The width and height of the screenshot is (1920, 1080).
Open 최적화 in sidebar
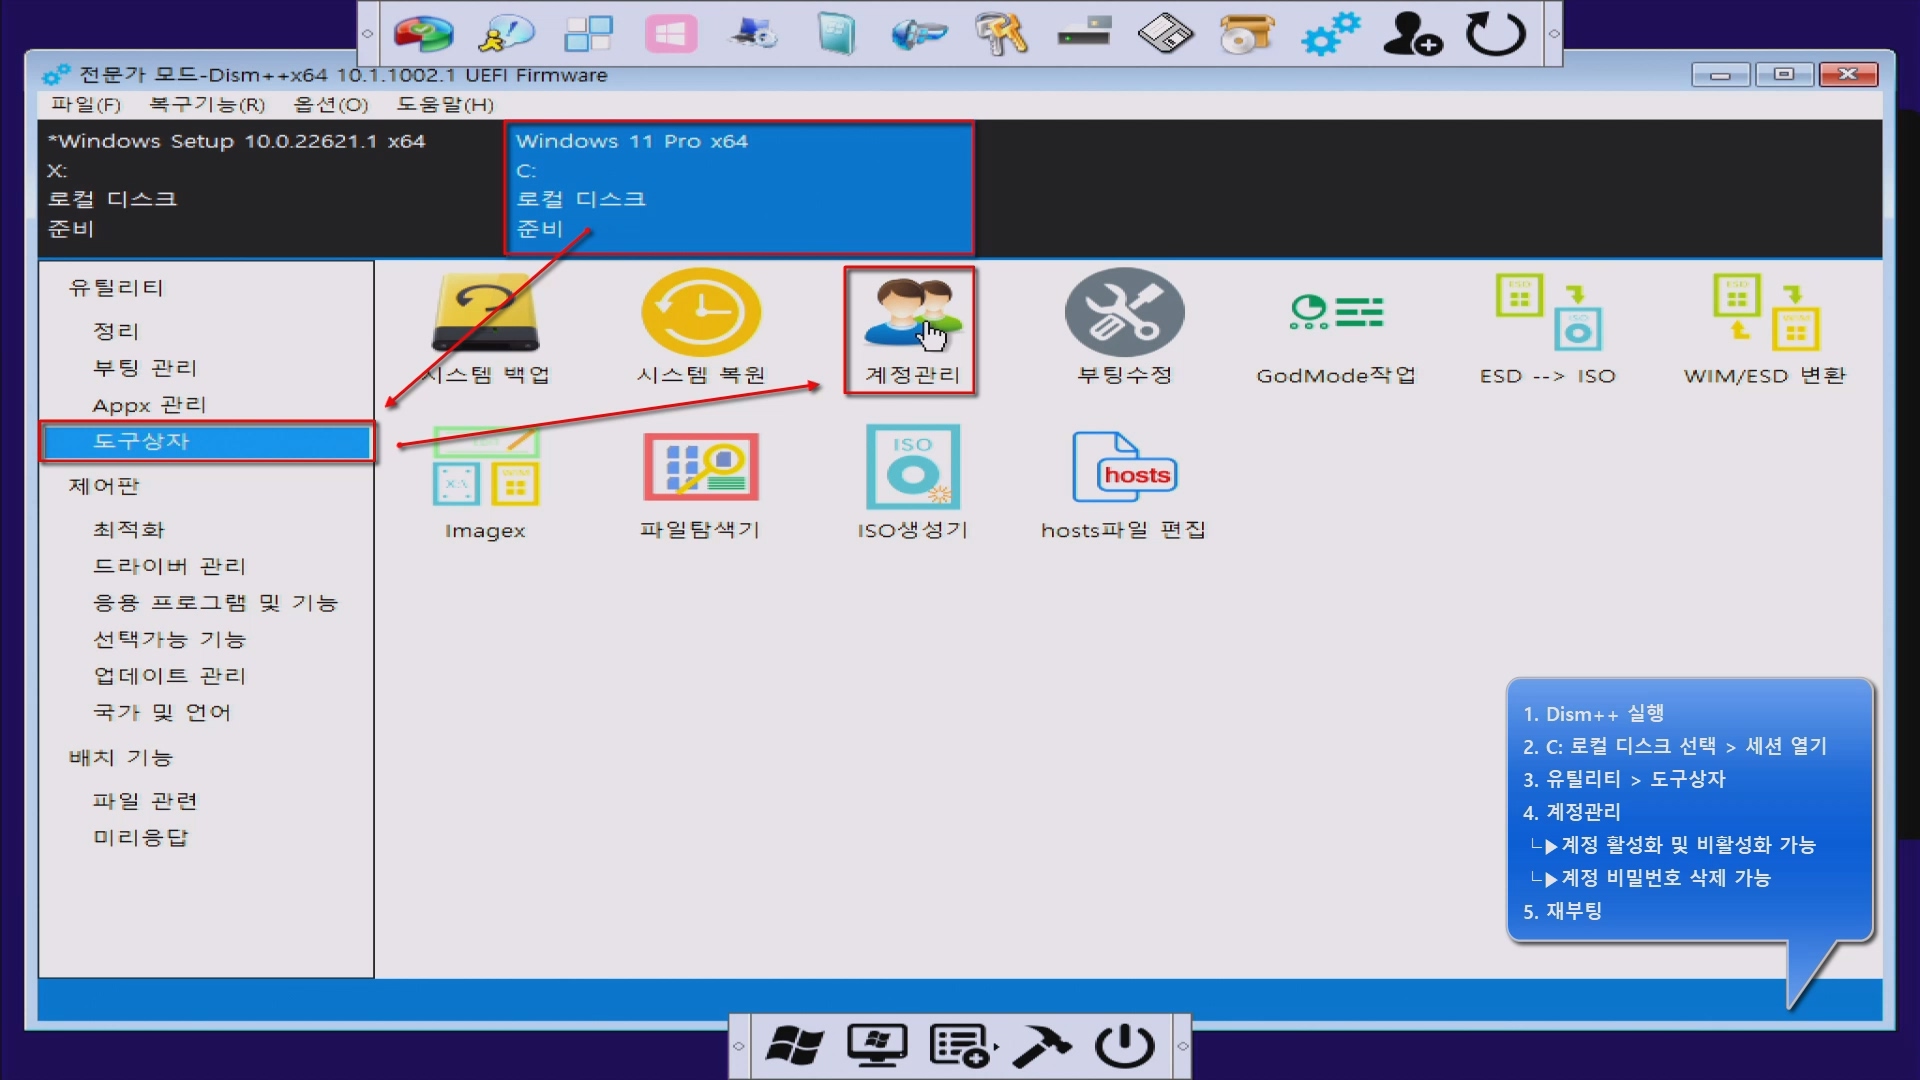128,530
